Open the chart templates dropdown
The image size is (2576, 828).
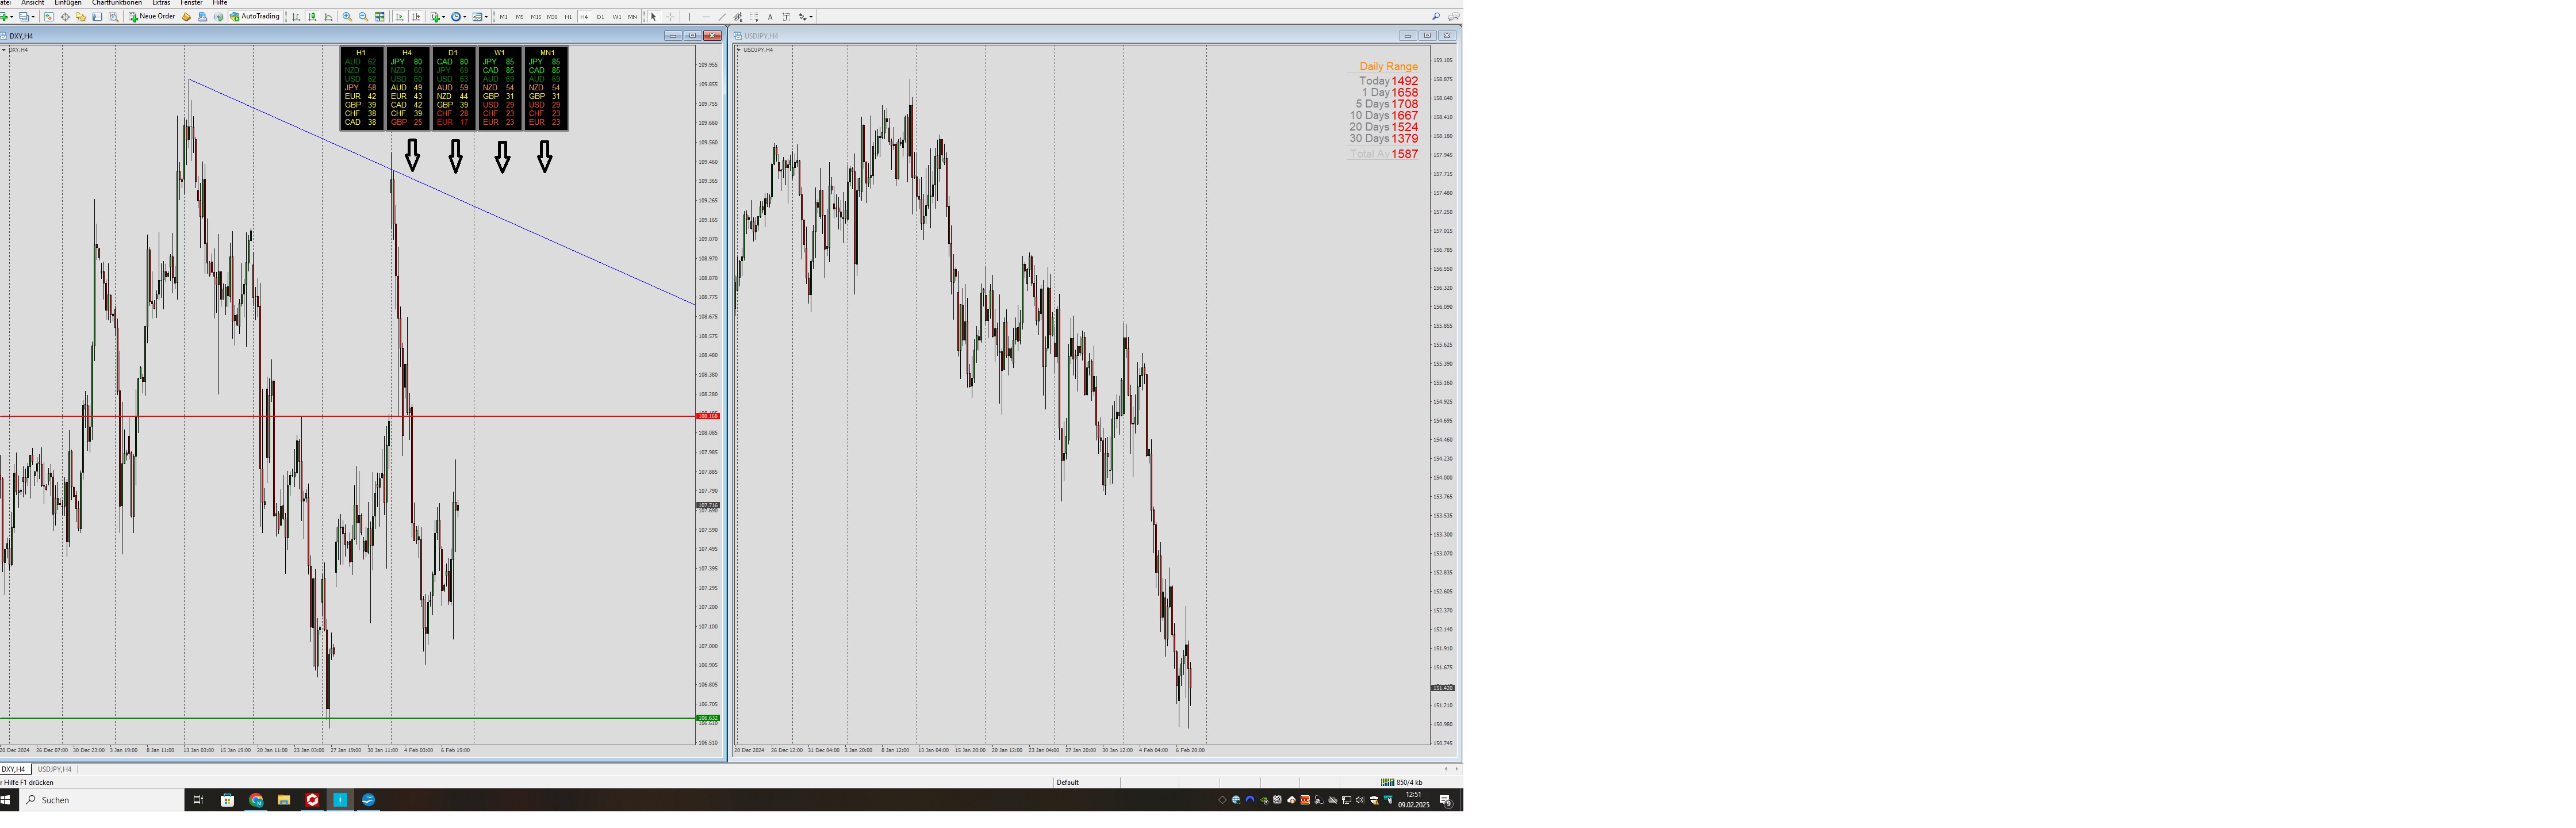(x=481, y=17)
